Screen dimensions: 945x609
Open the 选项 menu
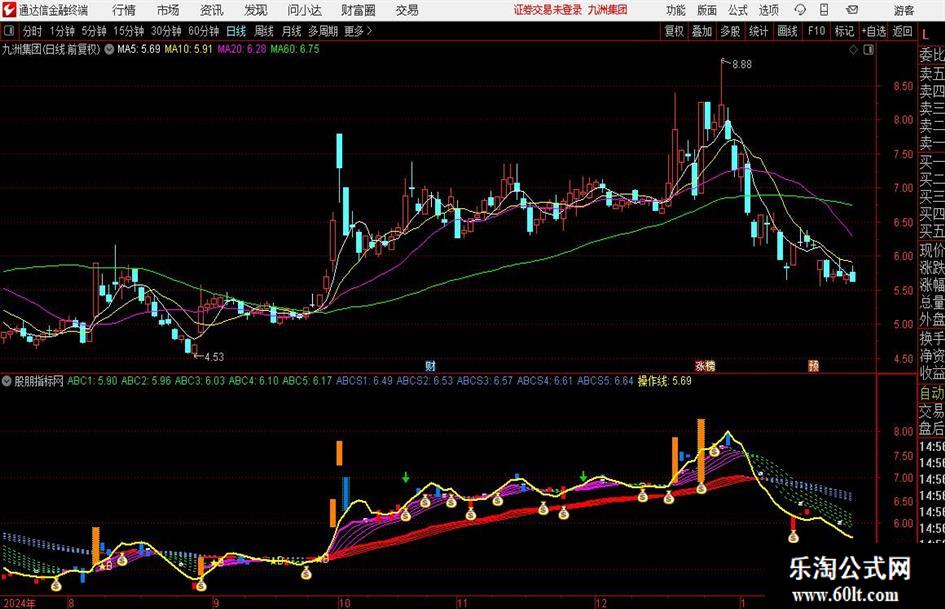pos(768,10)
